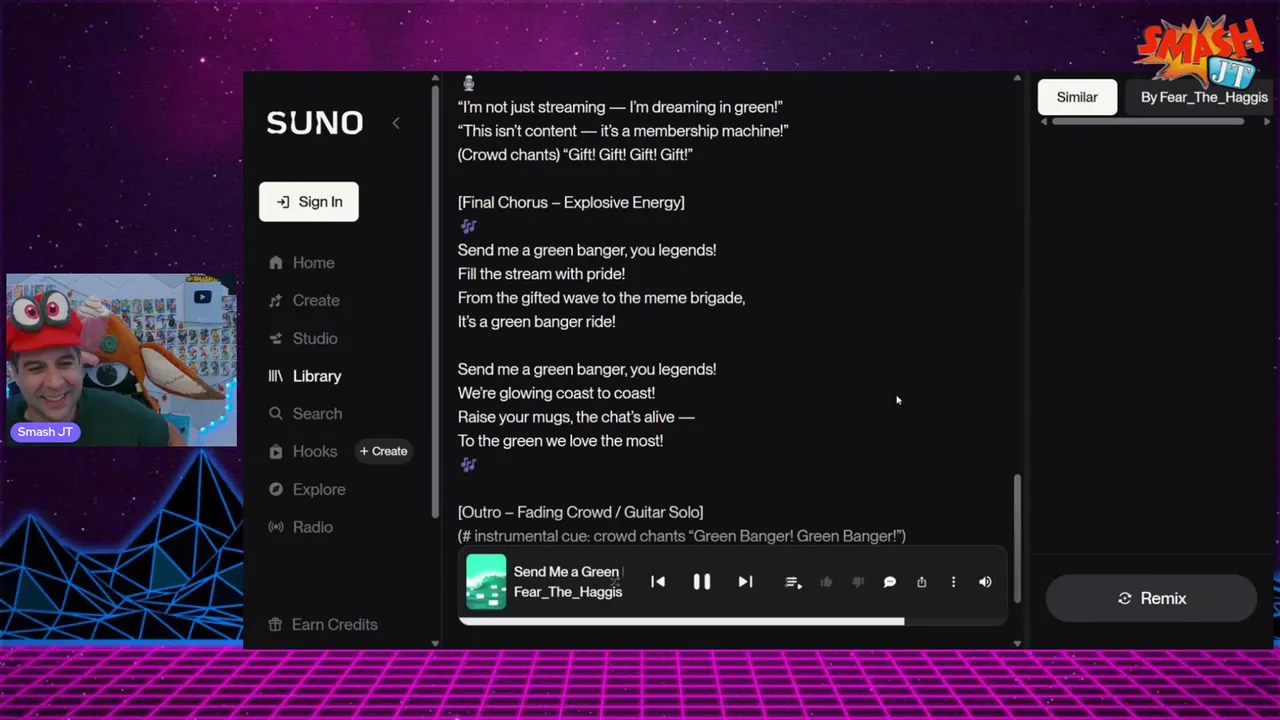Open the comments bubble in player
Screen dimensions: 1280x720
[x=890, y=582]
